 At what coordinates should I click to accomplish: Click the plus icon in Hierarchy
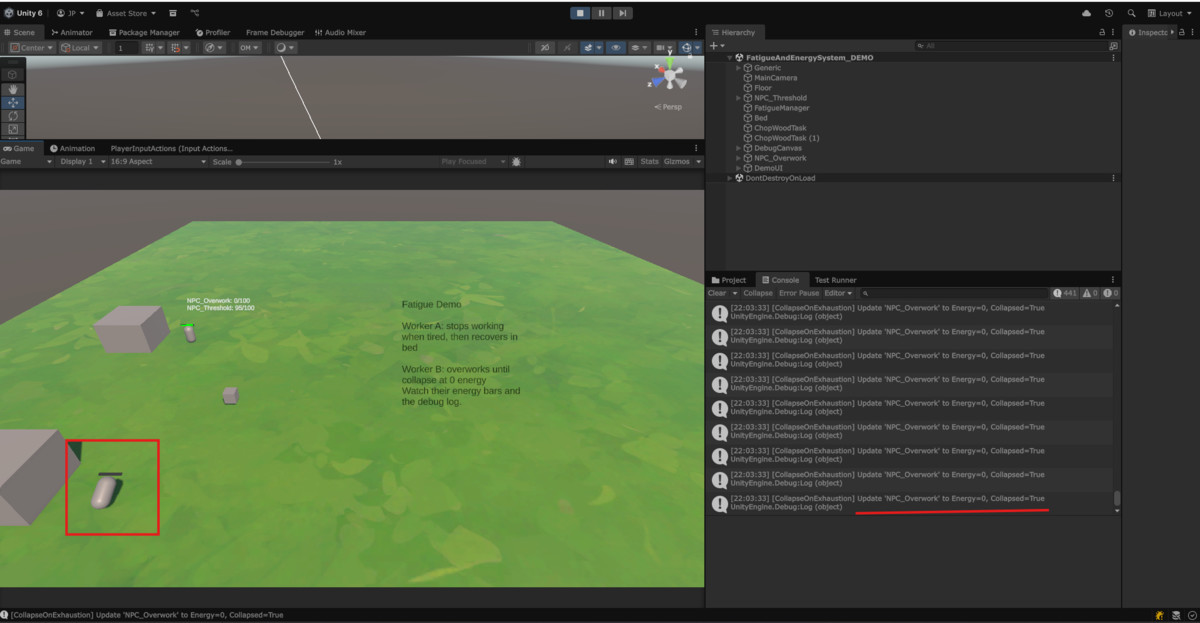click(x=714, y=46)
